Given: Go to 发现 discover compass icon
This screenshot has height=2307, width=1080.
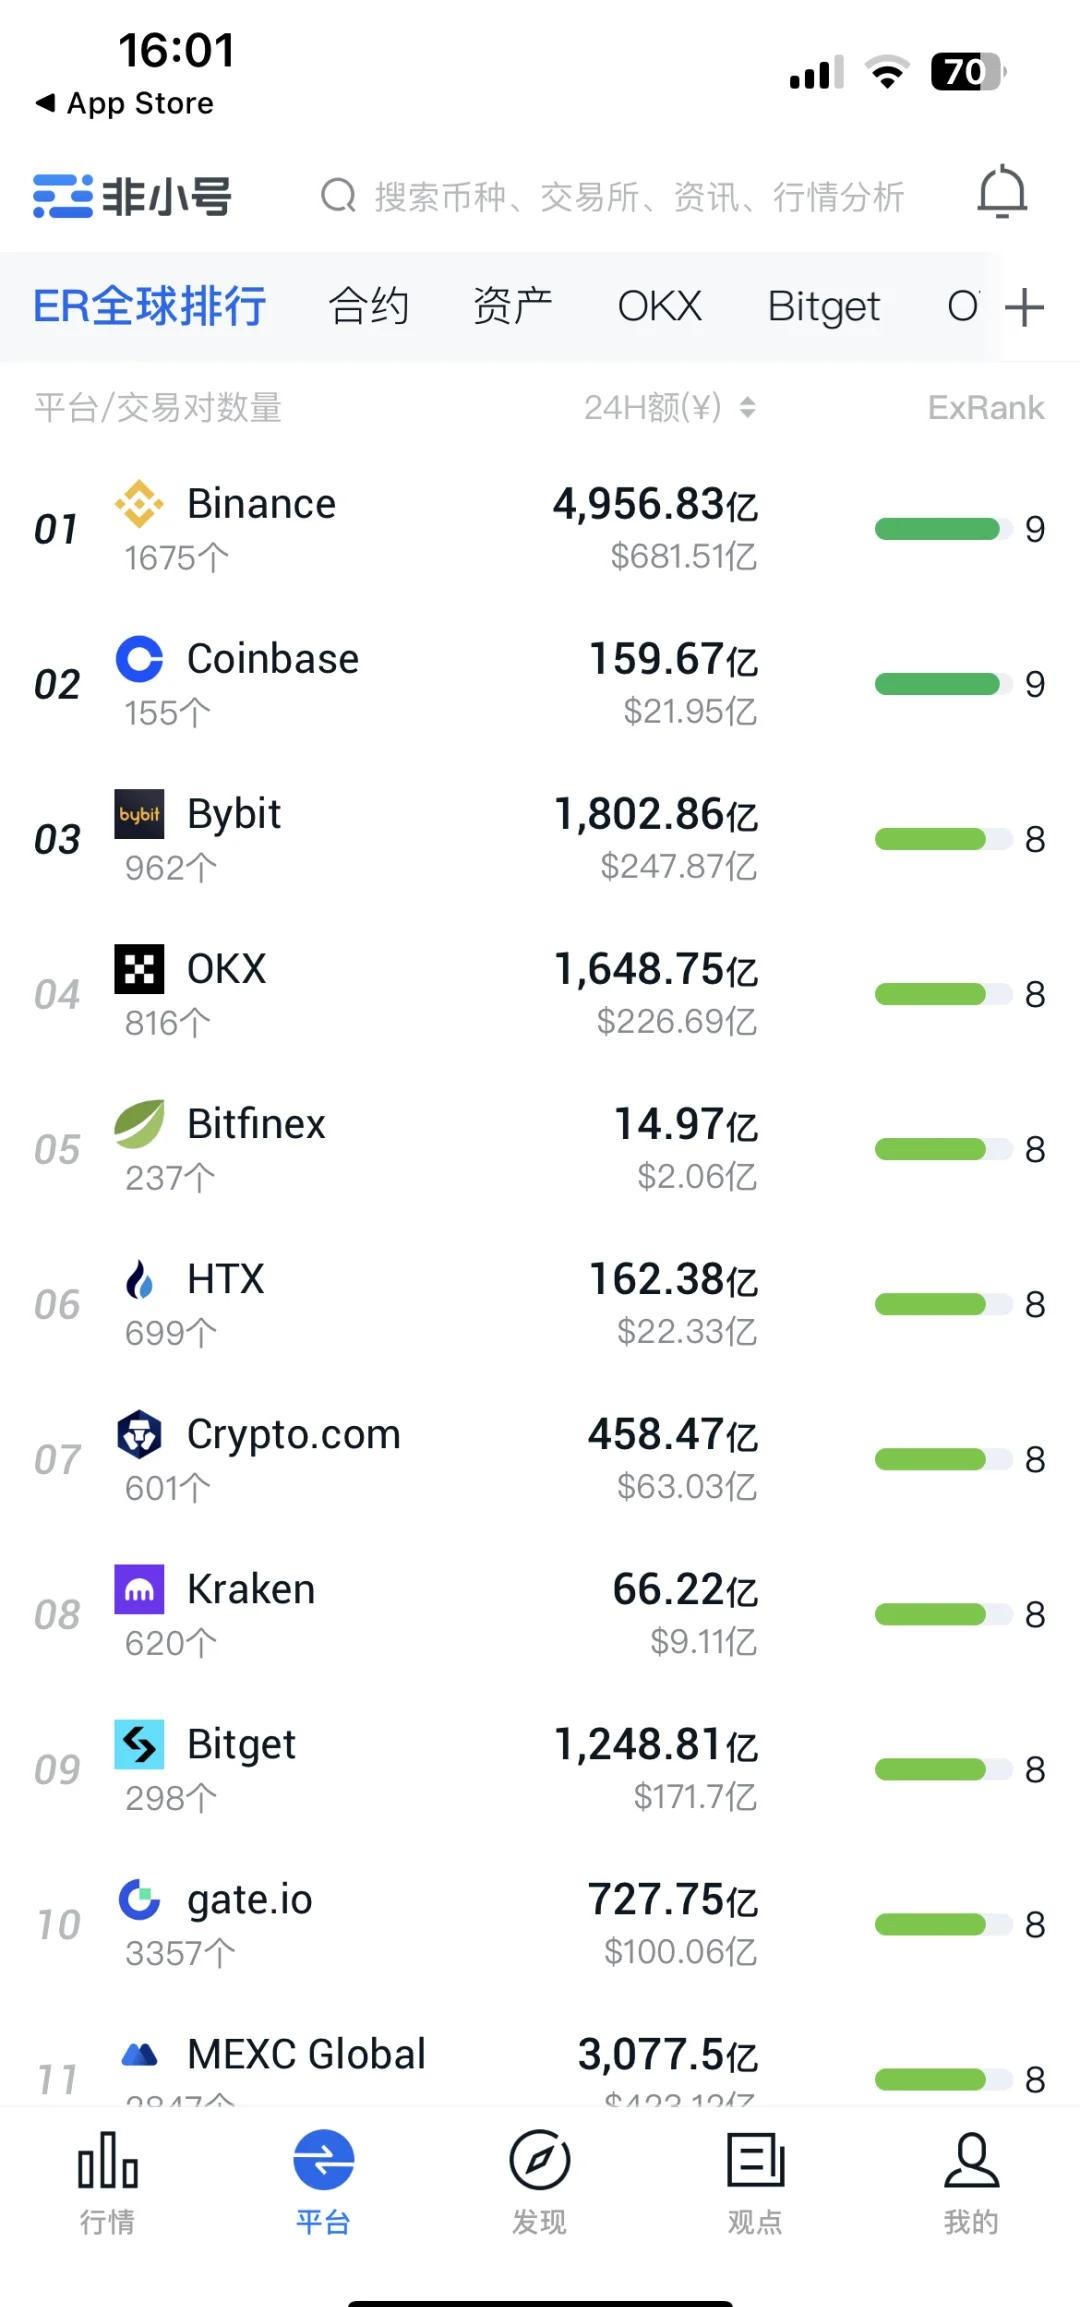Looking at the screenshot, I should [539, 2161].
